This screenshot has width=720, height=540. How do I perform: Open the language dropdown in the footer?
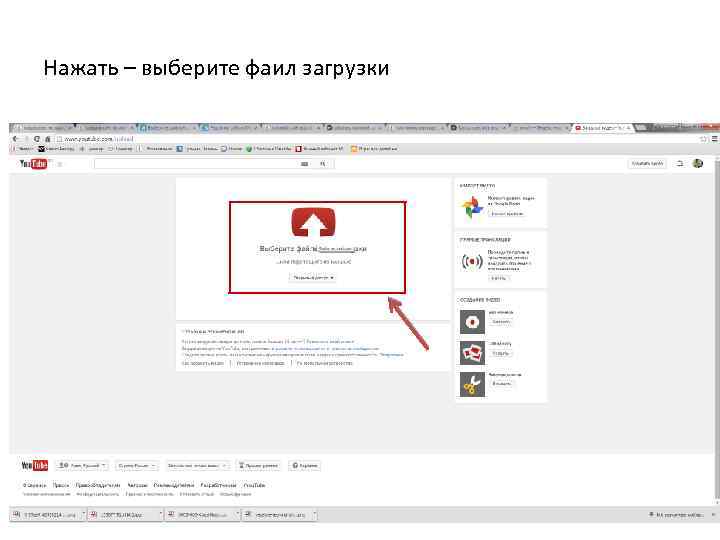[82, 466]
